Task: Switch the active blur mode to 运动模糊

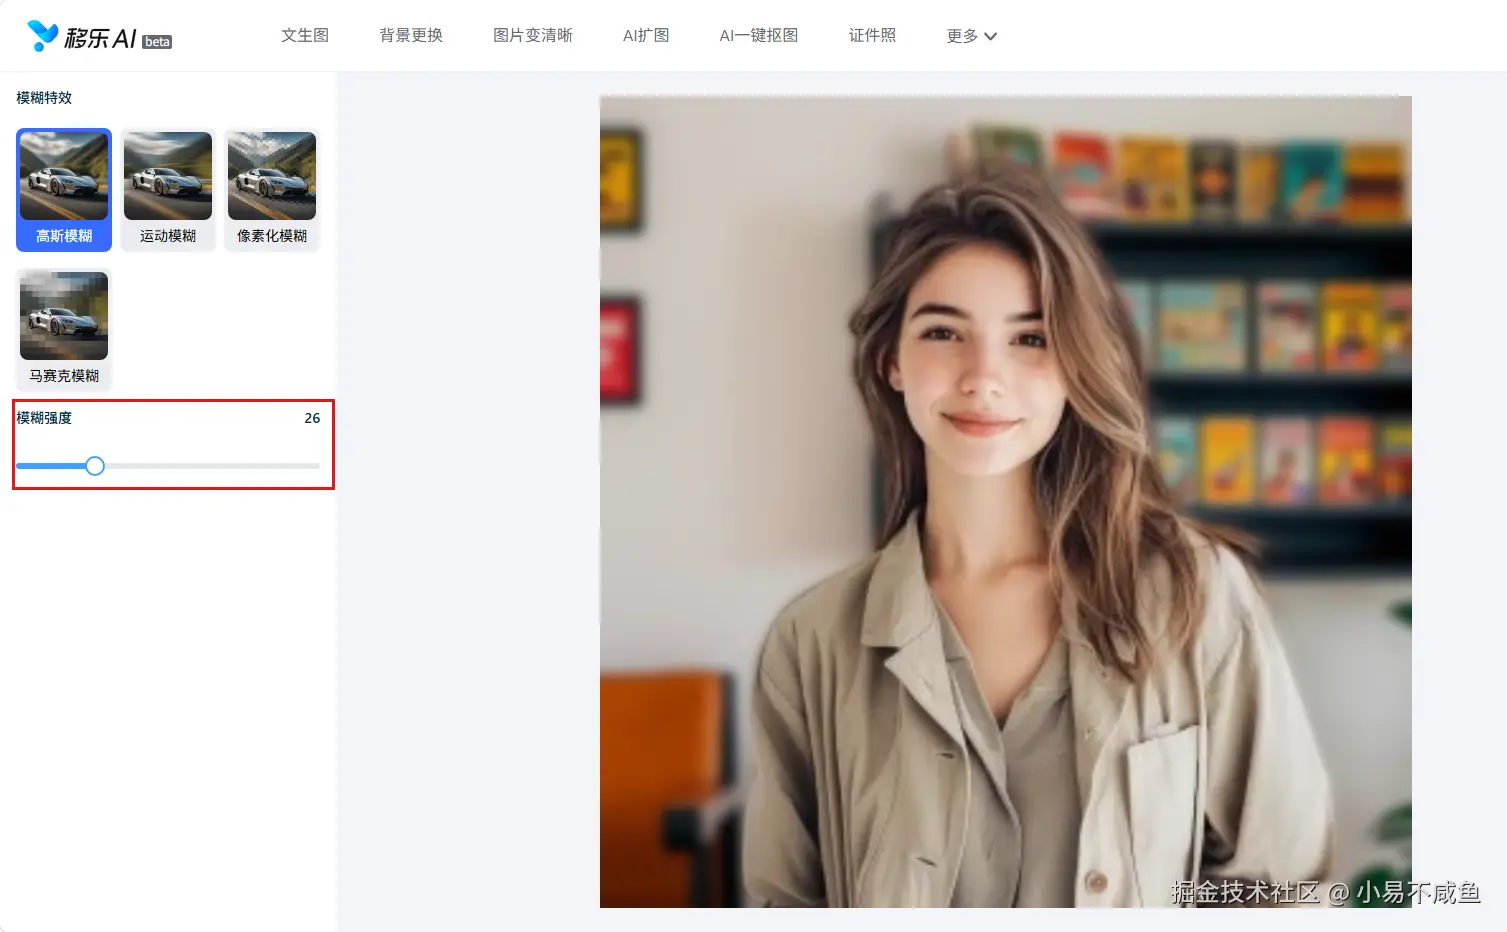Action: (167, 190)
